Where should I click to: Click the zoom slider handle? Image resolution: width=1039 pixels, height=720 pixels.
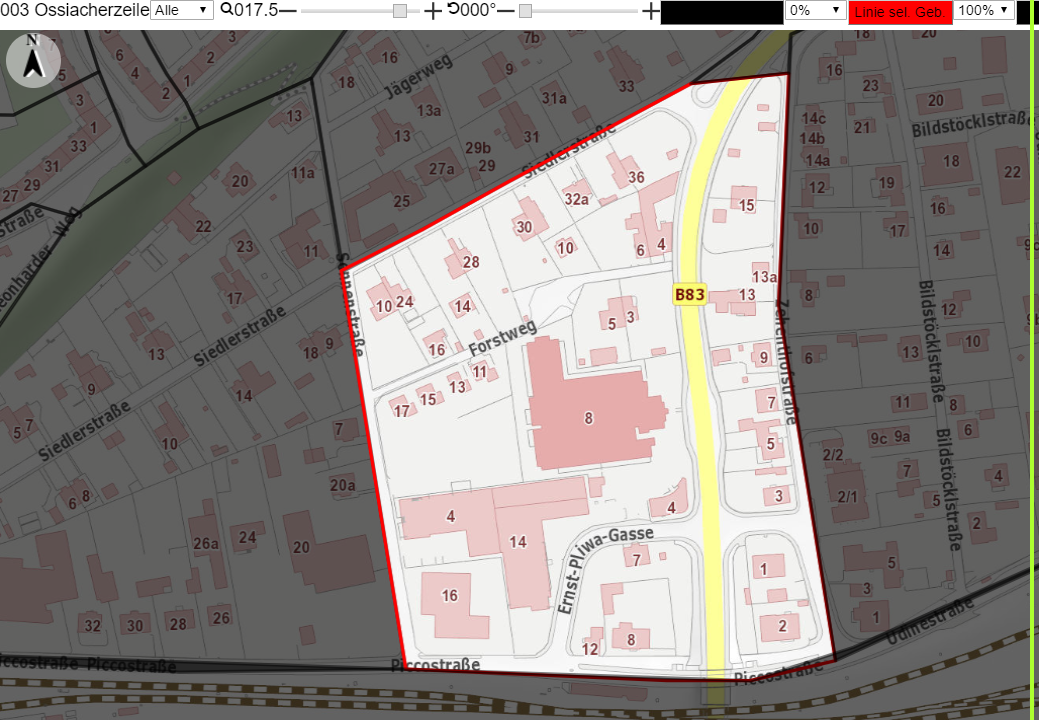[400, 11]
